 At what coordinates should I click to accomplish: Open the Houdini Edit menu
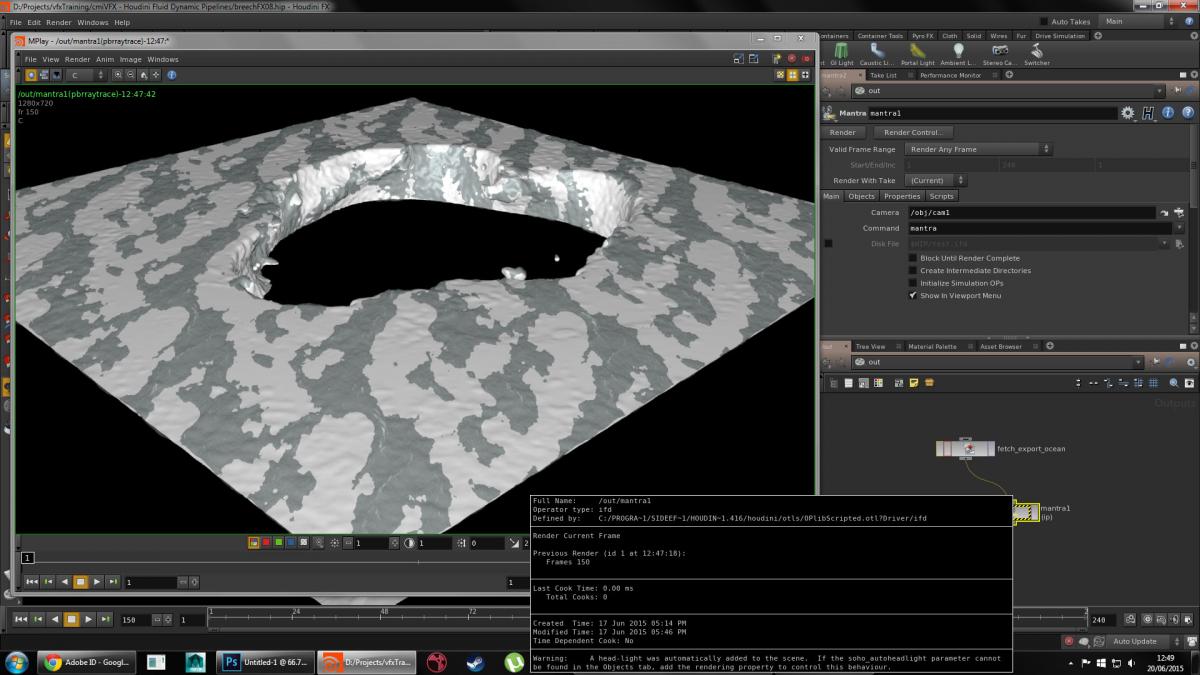point(34,22)
